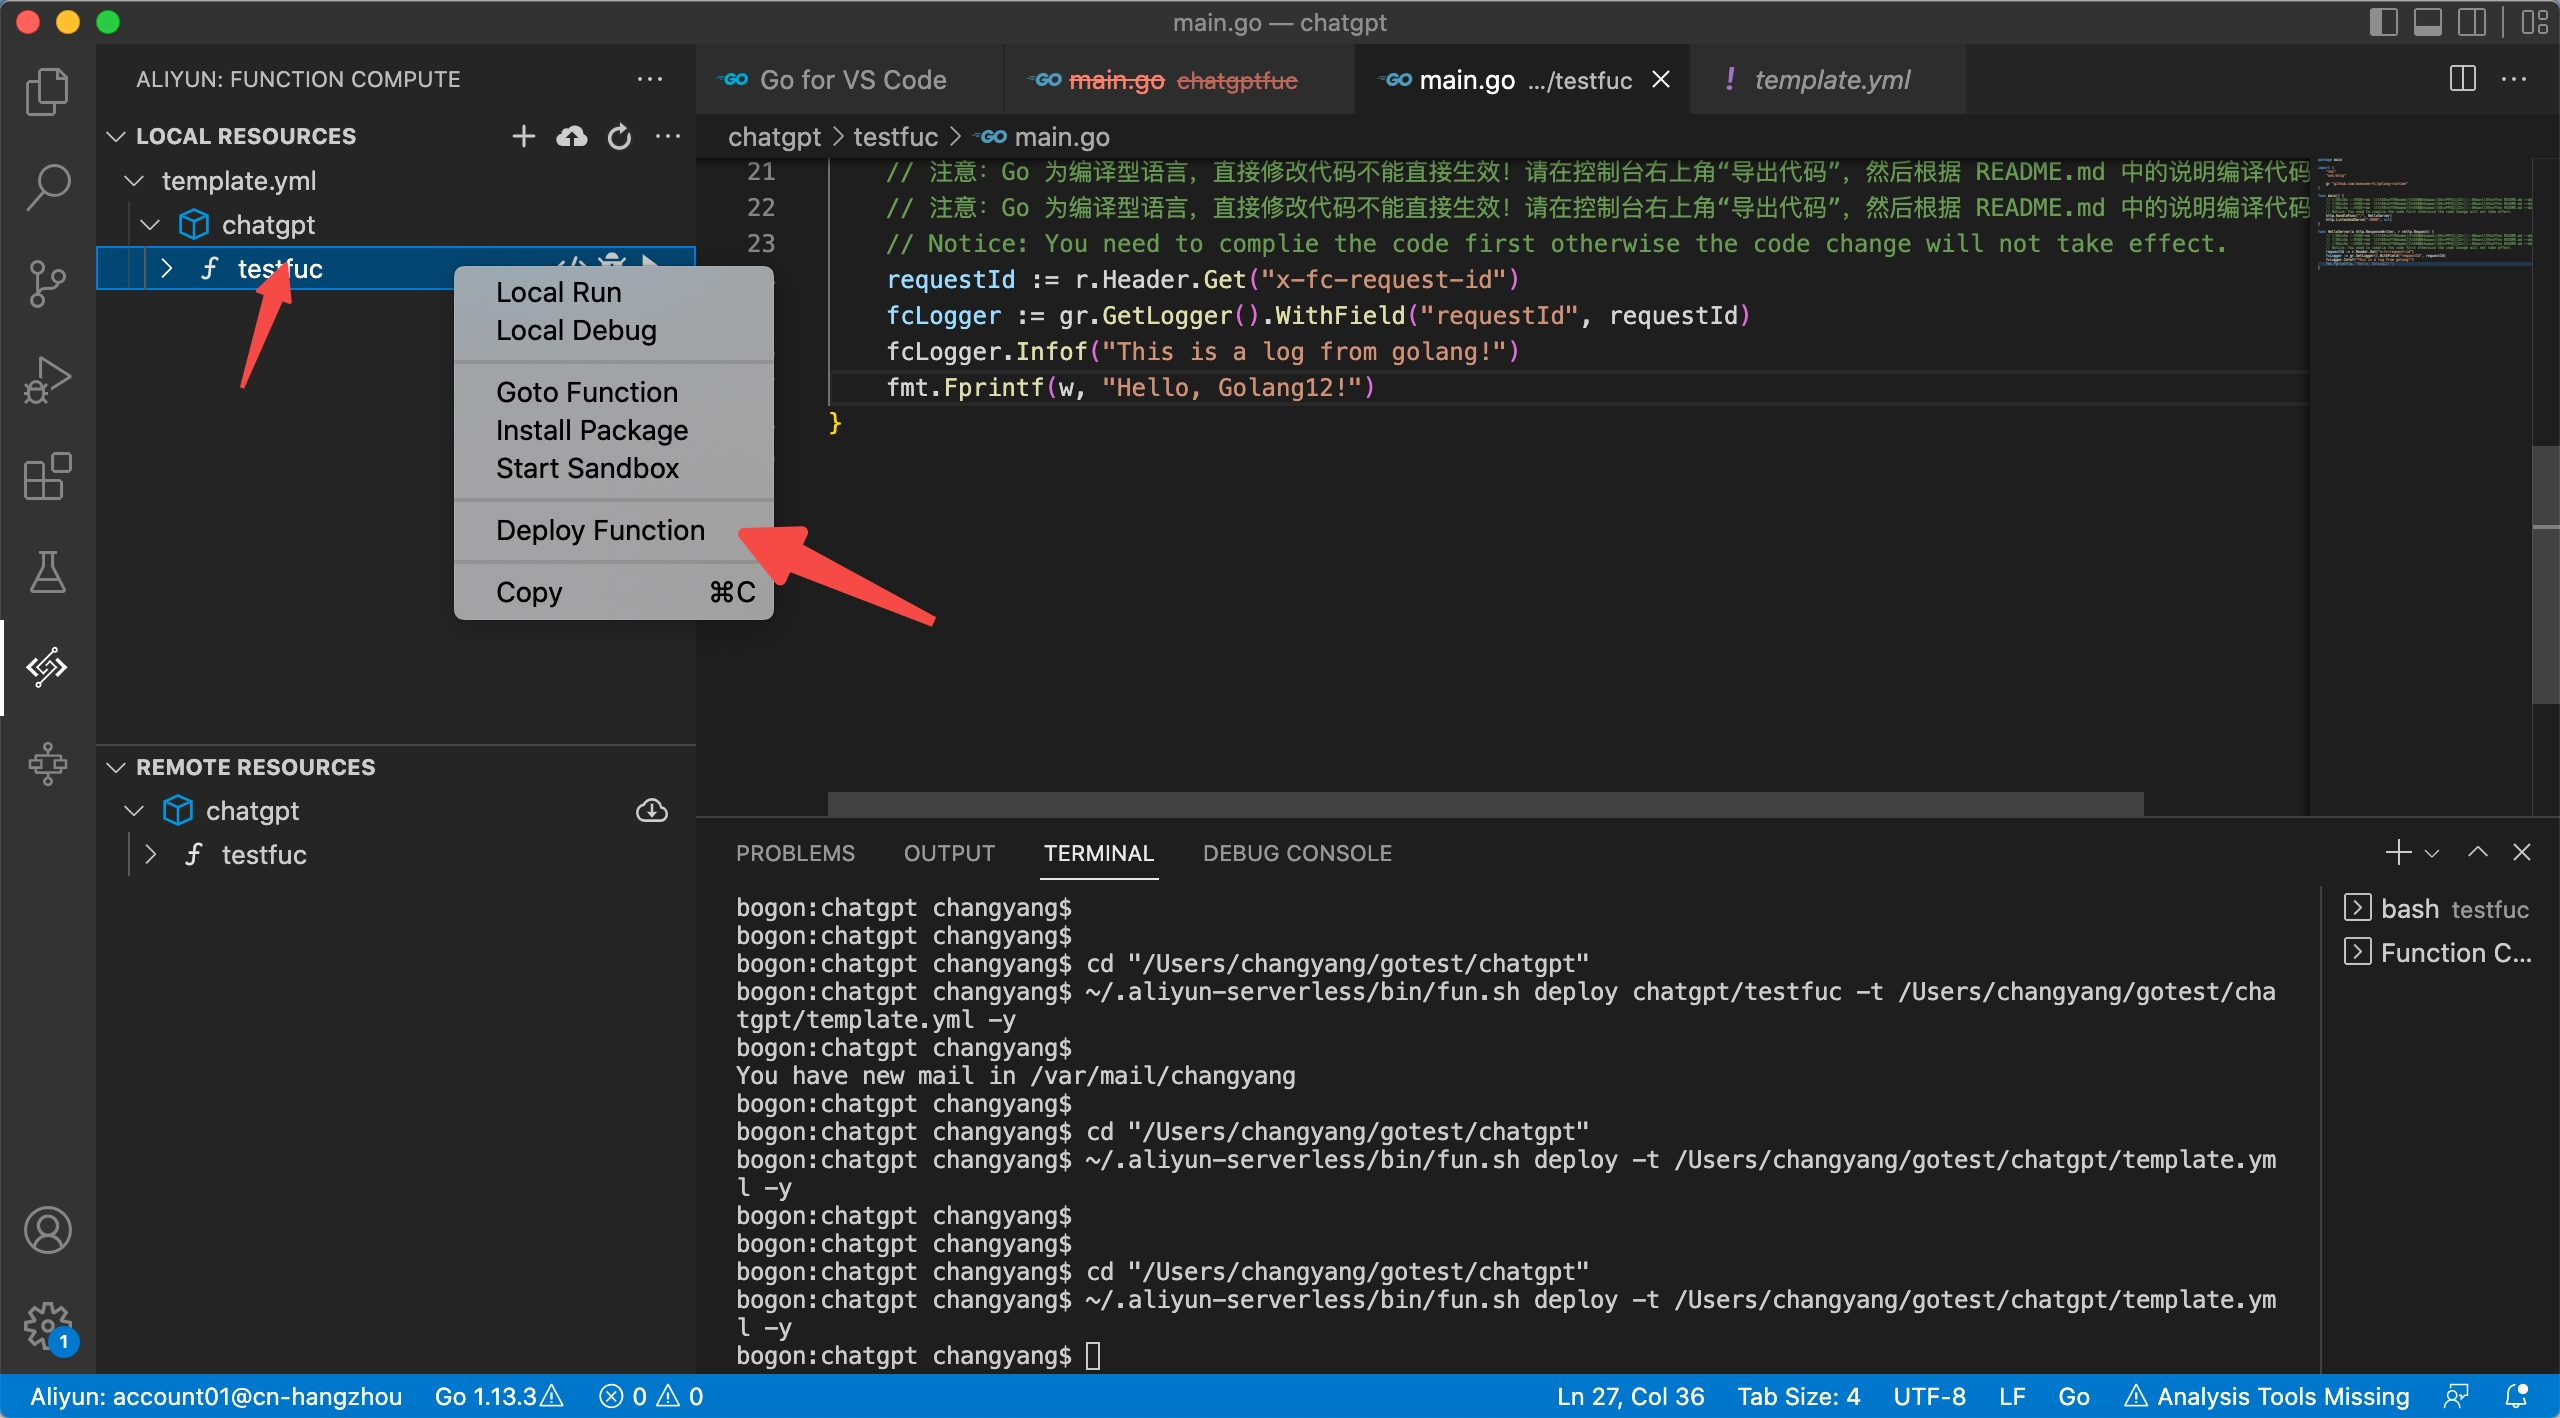Click cloud download icon beside remote chatgpt
2560x1418 pixels.
[652, 811]
